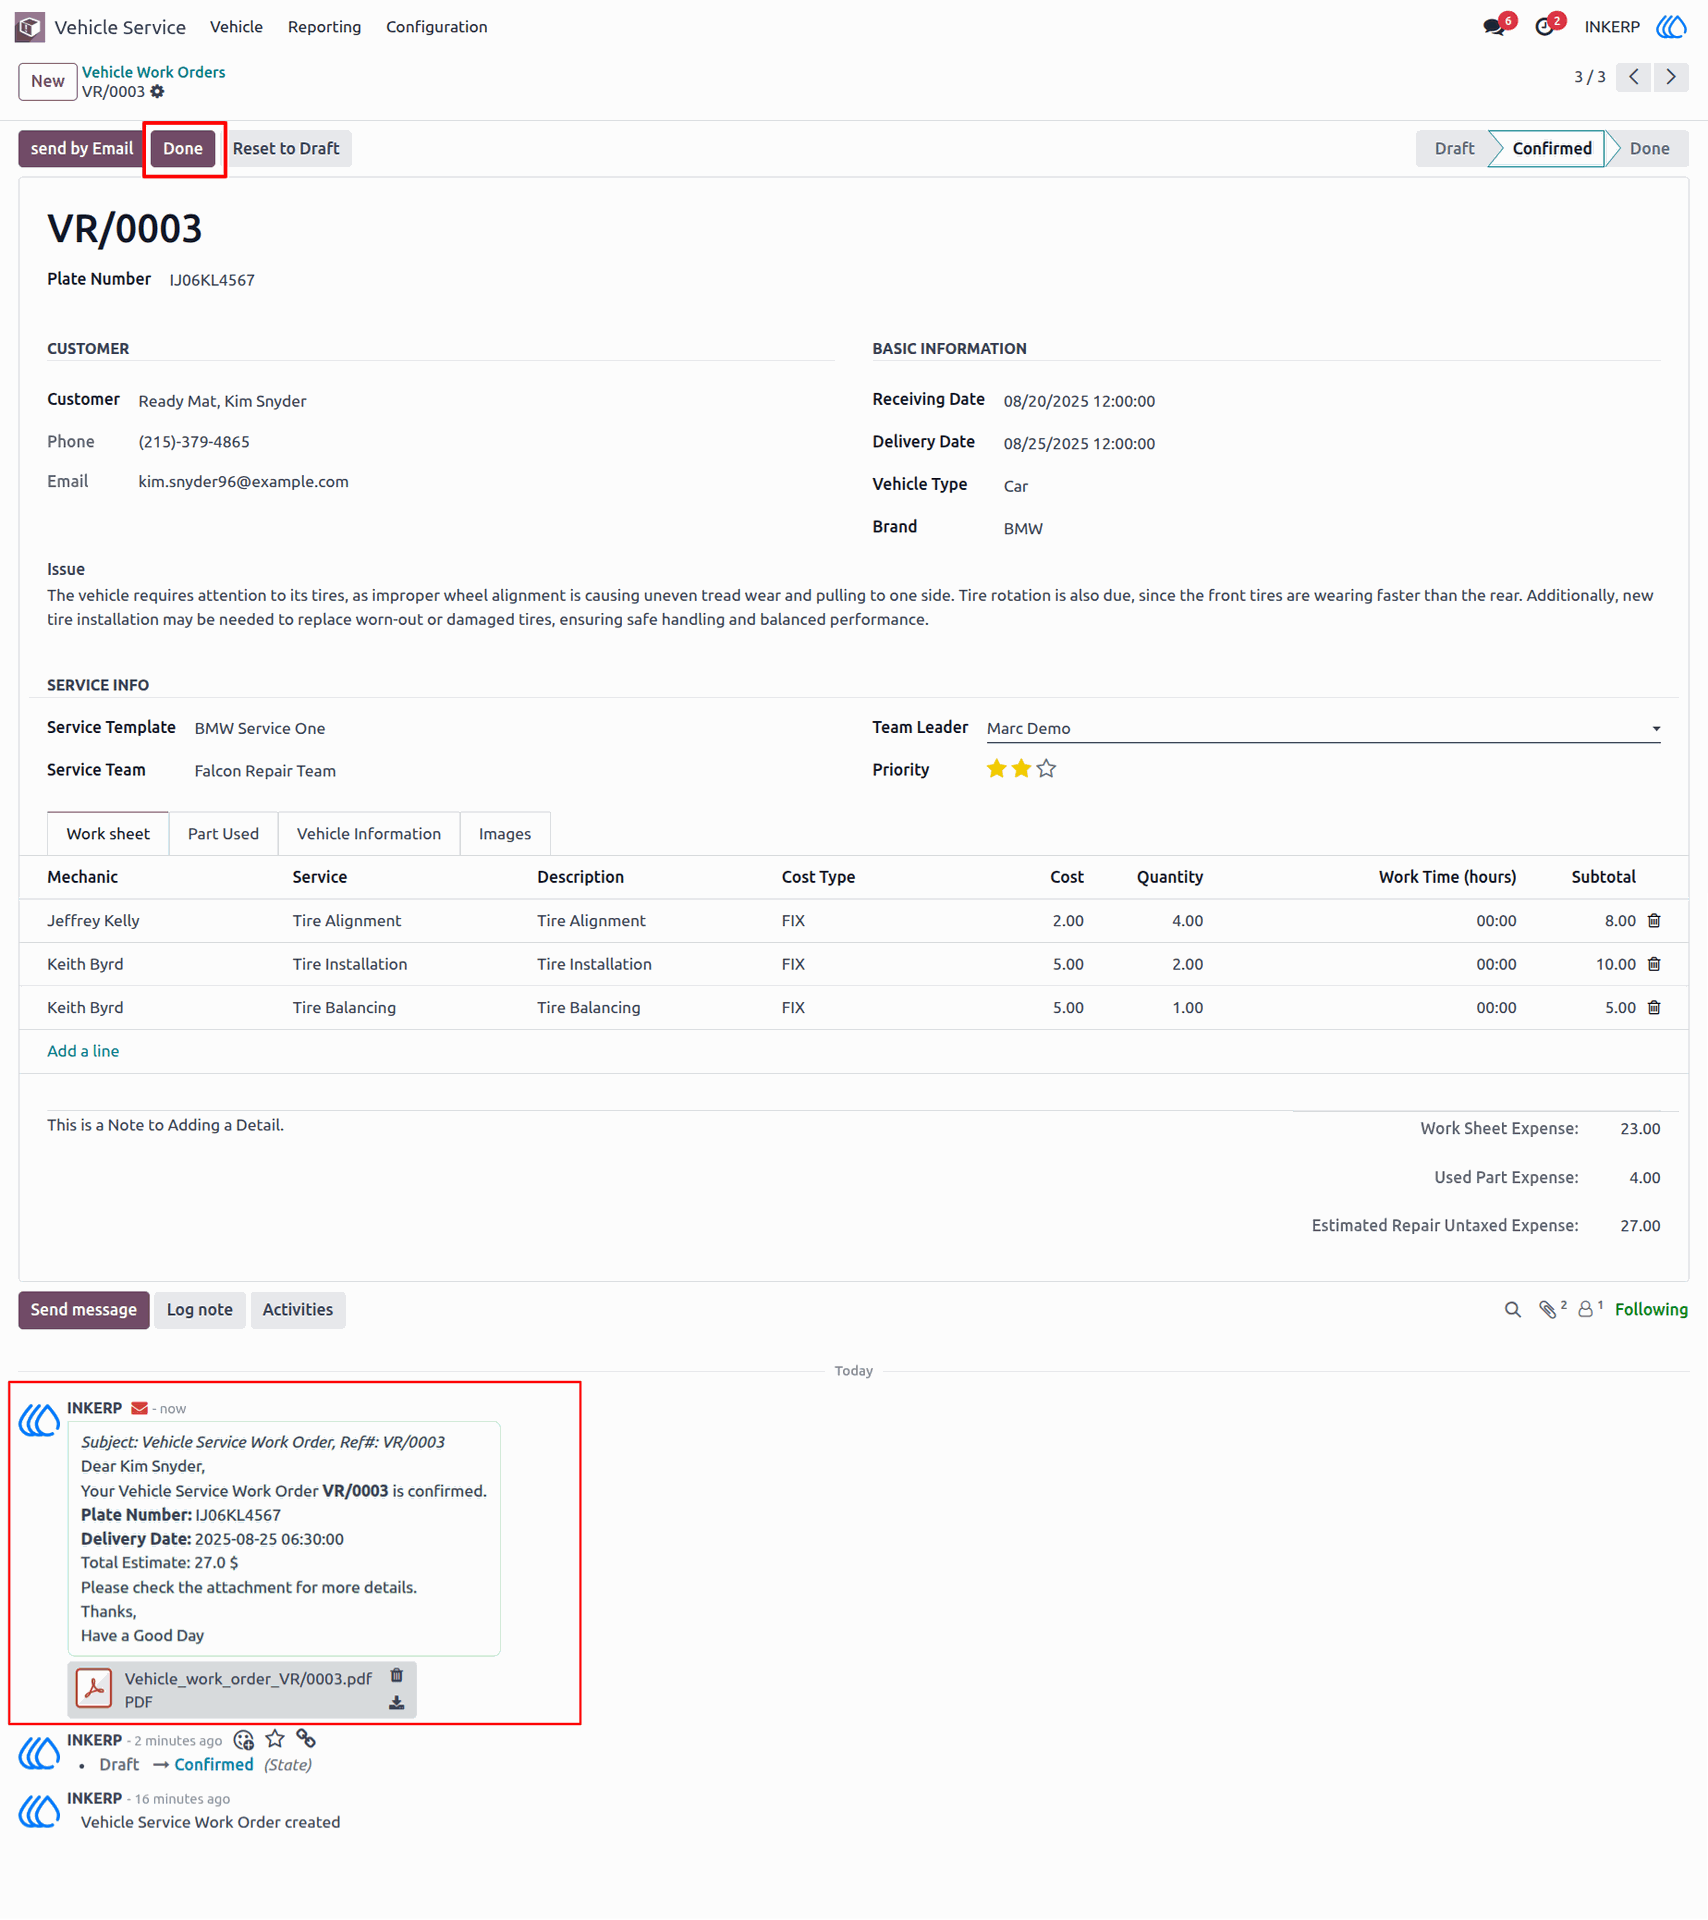Viewport: 1708px width, 1920px height.
Task: Open the Vehicle Service app home icon
Action: pyautogui.click(x=29, y=27)
